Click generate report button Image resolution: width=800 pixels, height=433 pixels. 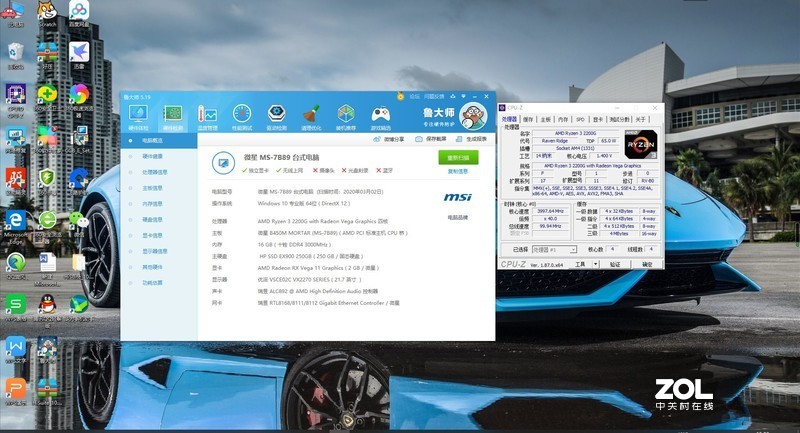click(471, 139)
